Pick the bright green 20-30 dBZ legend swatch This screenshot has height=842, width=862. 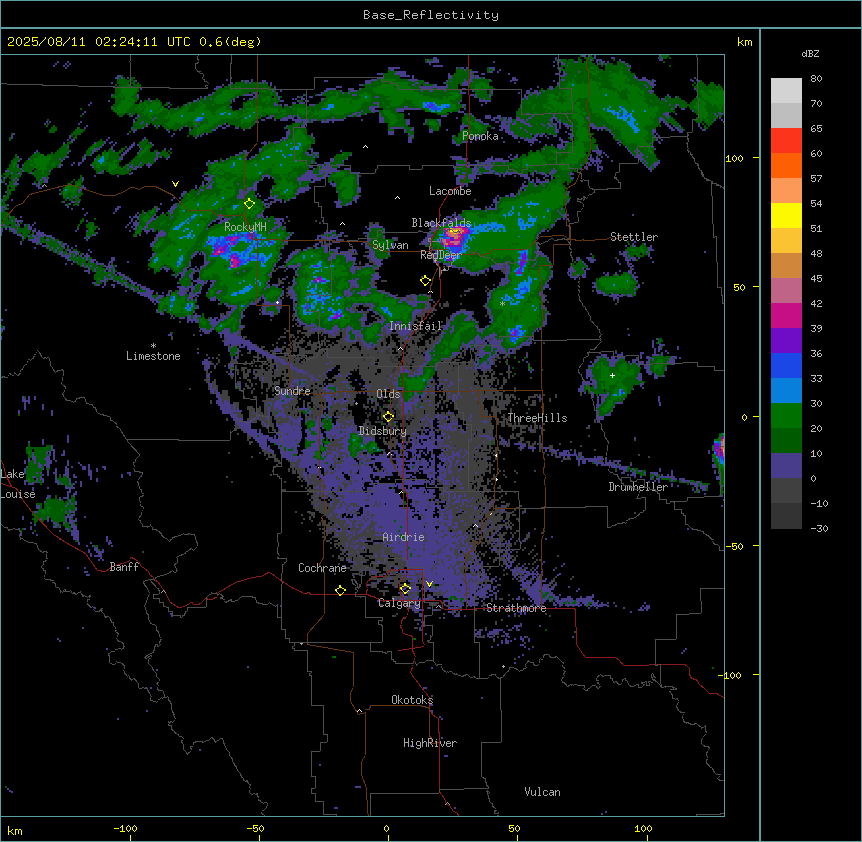pyautogui.click(x=786, y=416)
